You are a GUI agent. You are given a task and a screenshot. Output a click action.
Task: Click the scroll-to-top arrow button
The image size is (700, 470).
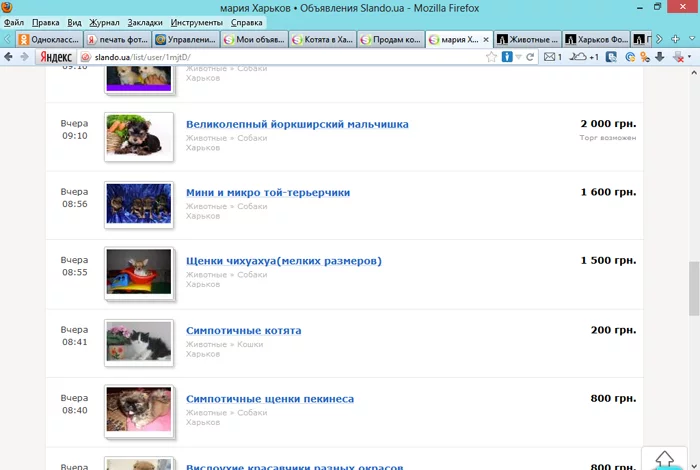(x=664, y=458)
